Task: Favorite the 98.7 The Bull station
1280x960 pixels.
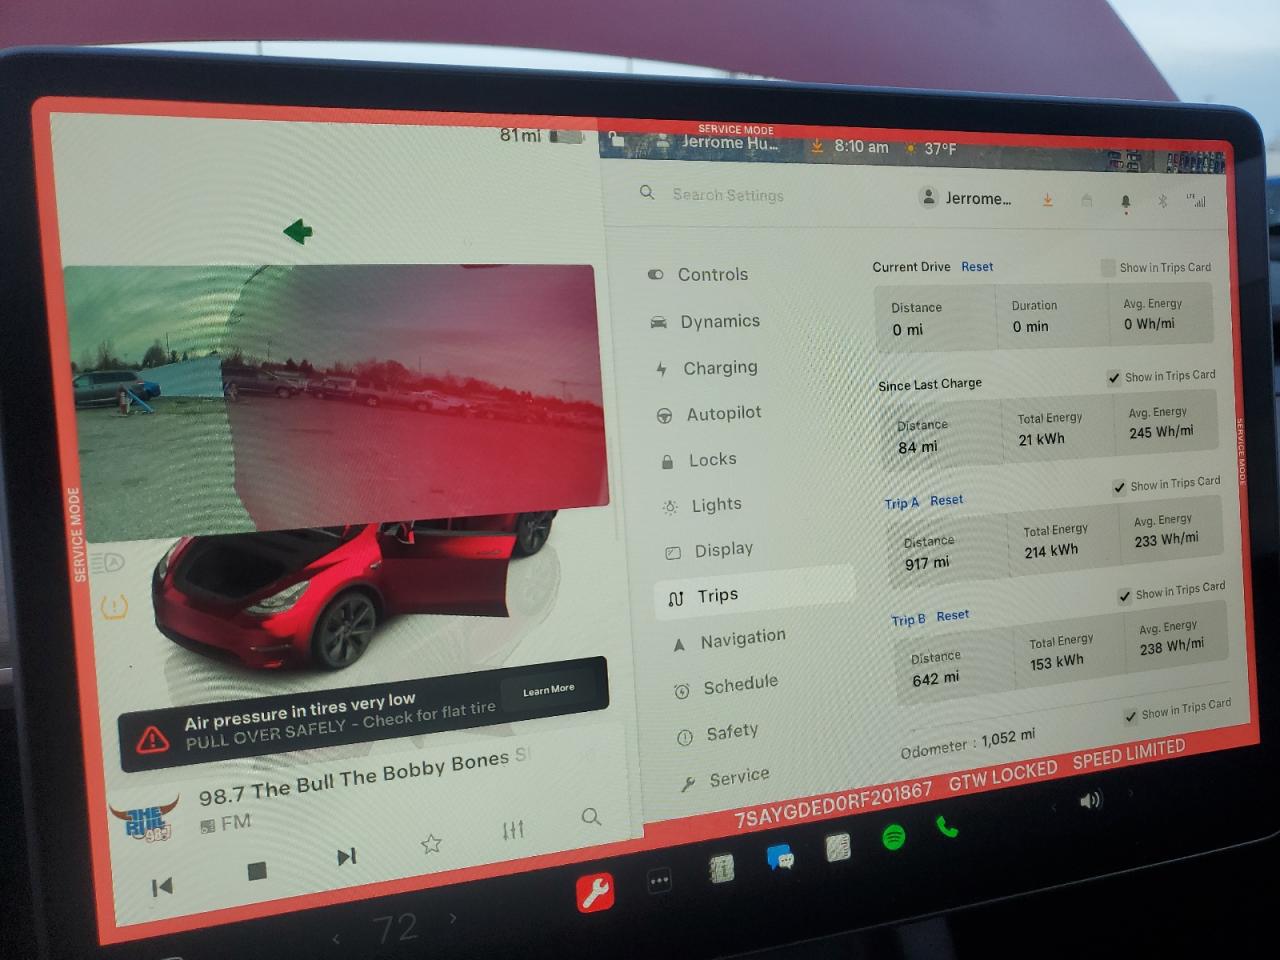Action: point(431,844)
